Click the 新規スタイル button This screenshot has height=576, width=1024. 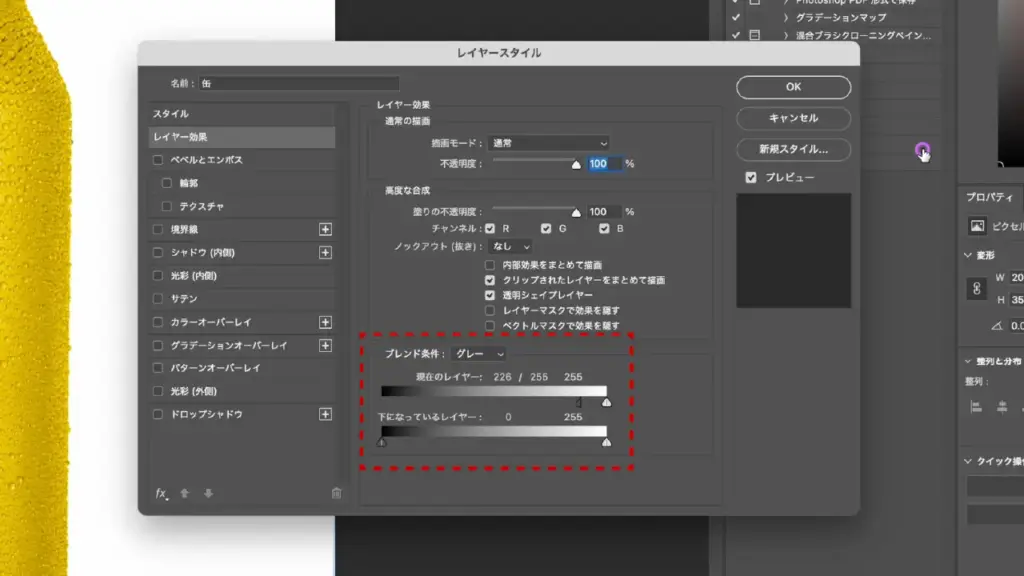coord(793,149)
